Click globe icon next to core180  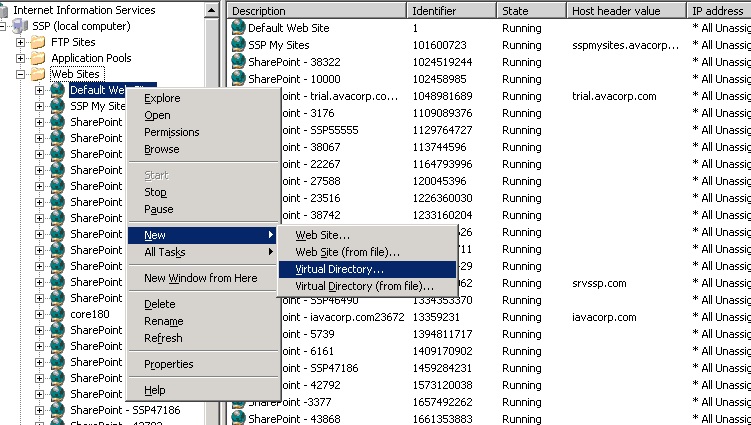pos(57,314)
